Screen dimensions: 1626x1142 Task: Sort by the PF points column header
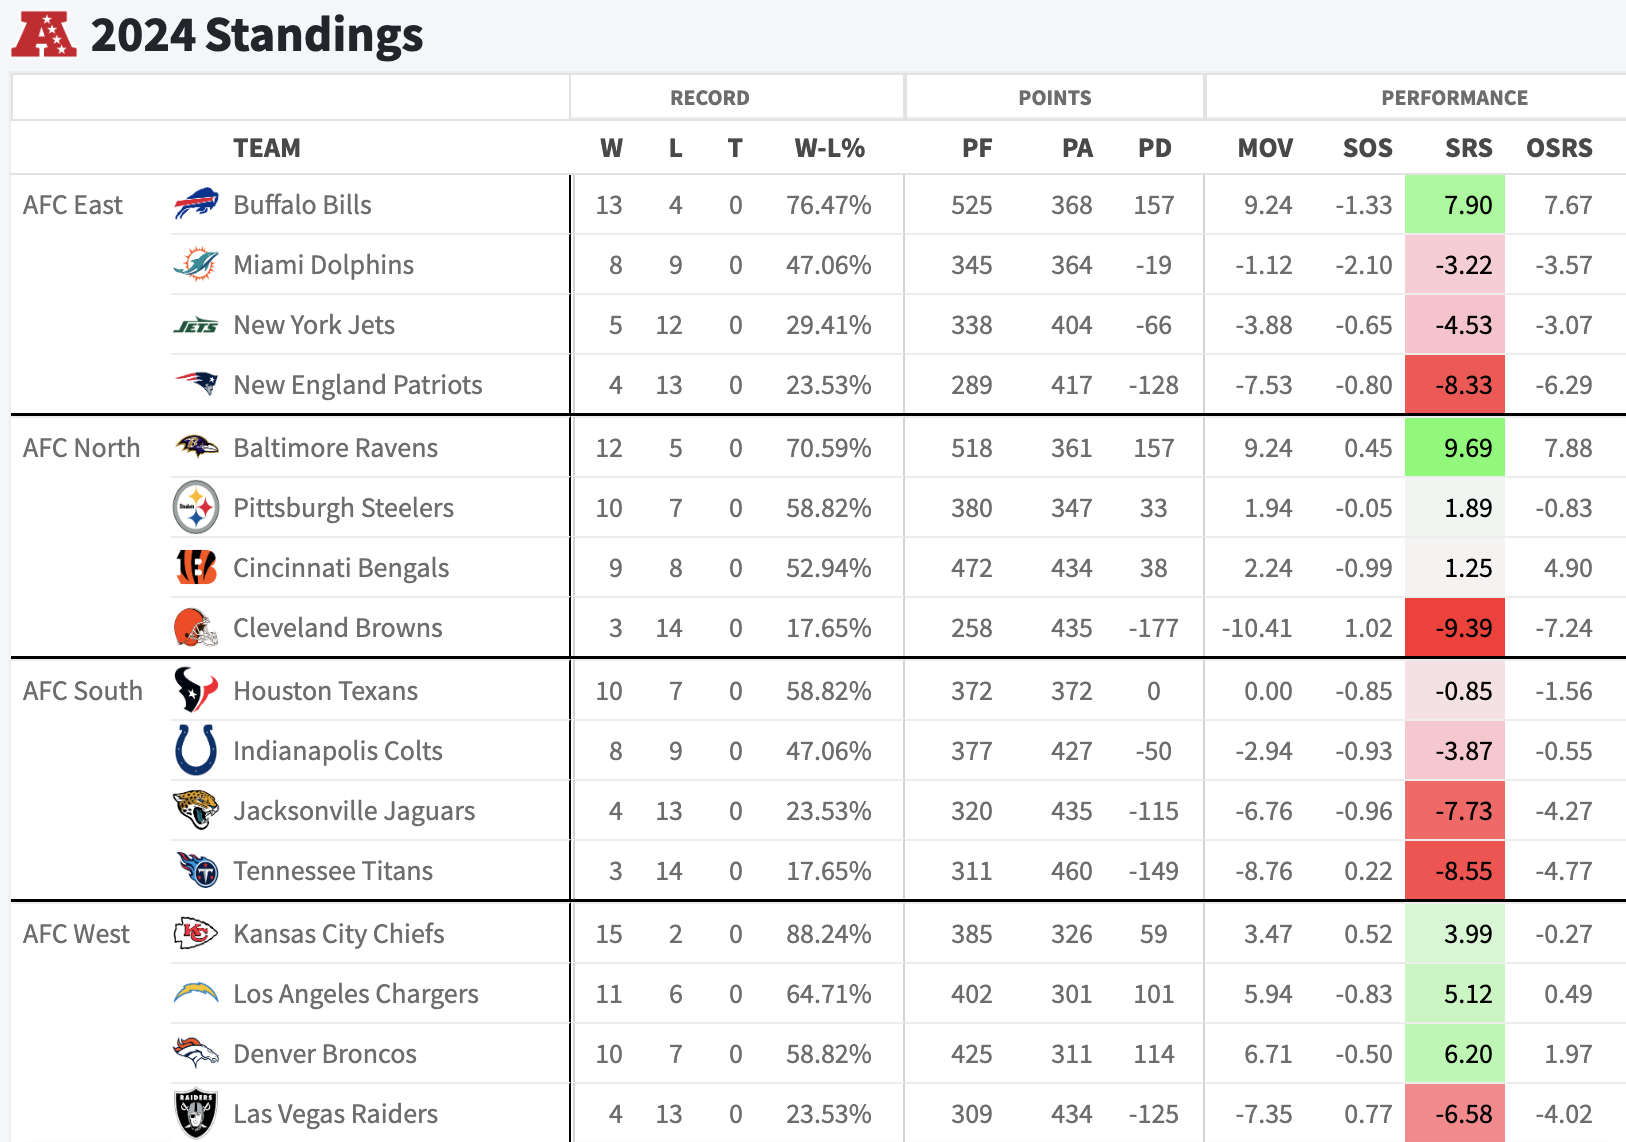click(976, 148)
